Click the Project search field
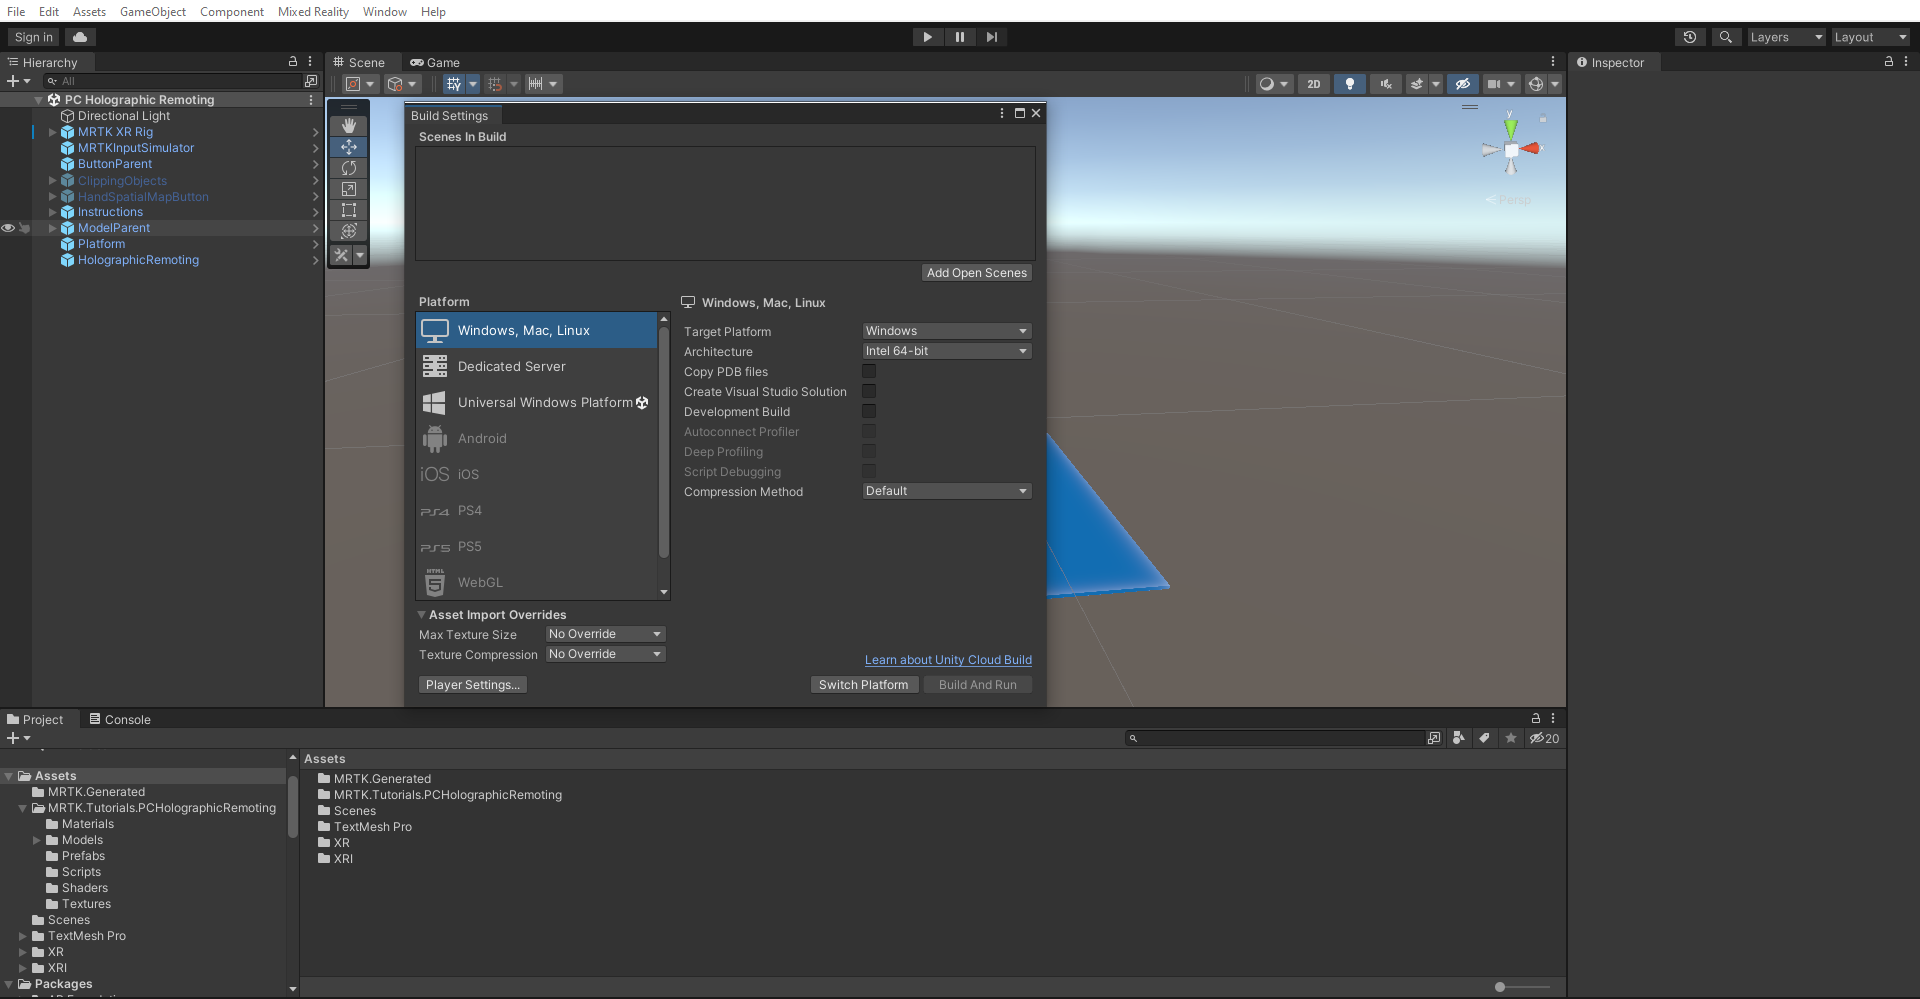Screen dimensions: 1920x999 click(x=1280, y=738)
